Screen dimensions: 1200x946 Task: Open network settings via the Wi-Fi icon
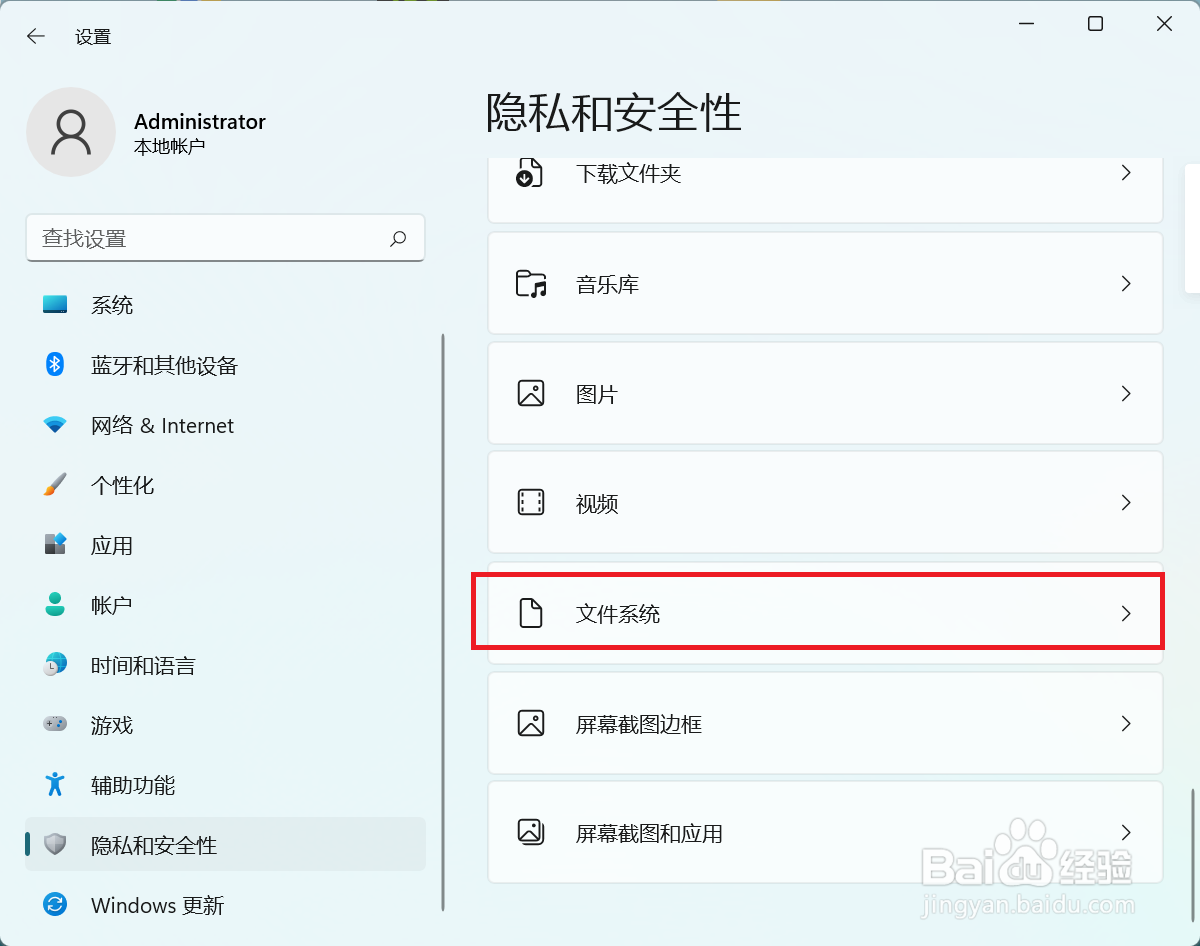(x=54, y=424)
